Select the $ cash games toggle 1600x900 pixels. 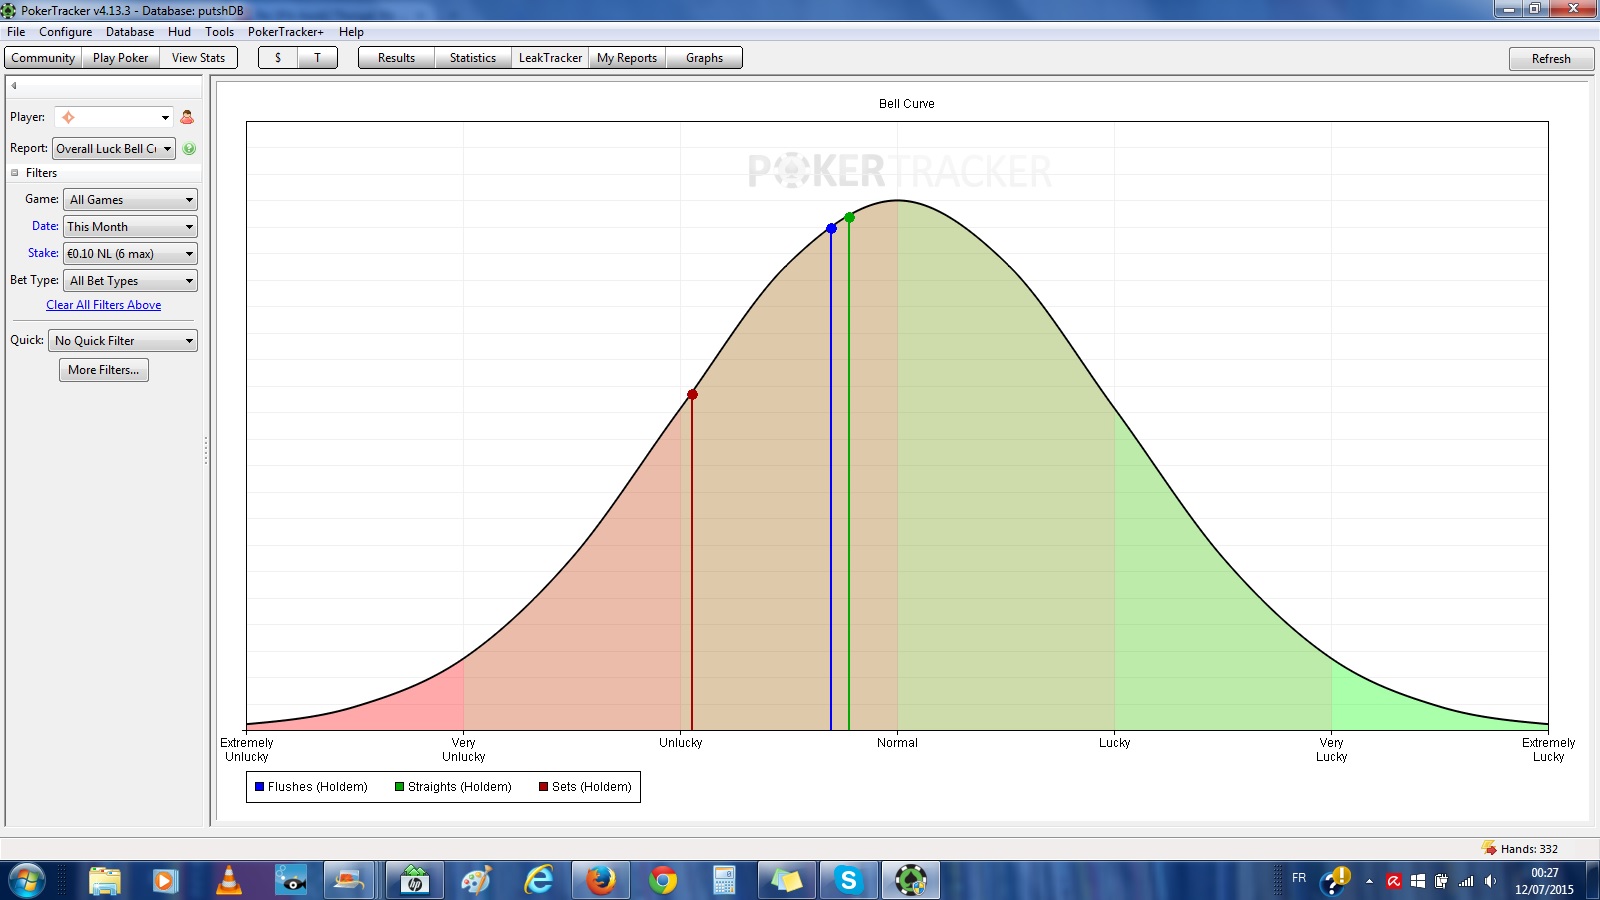278,58
